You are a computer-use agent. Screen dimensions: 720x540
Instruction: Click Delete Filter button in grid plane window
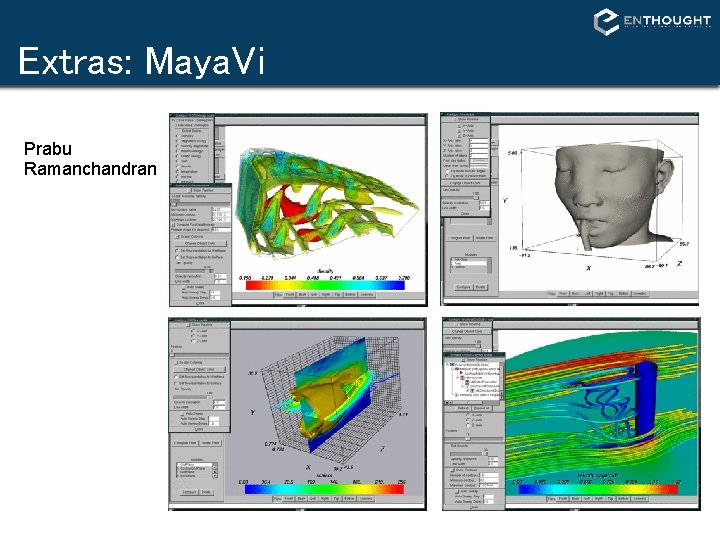[x=210, y=443]
